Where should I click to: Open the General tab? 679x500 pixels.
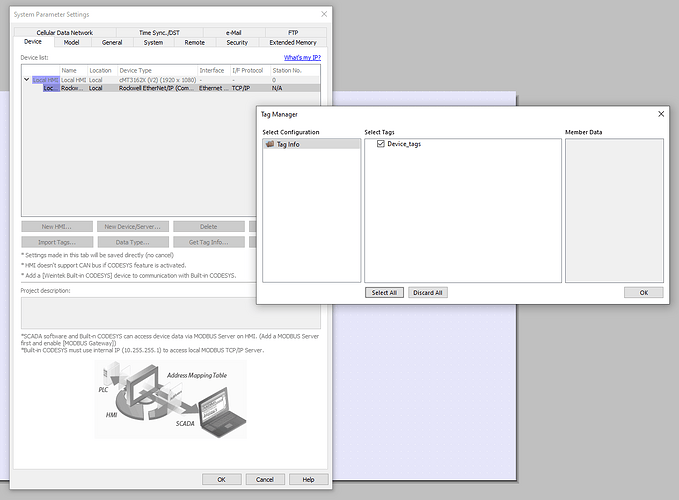(x=112, y=43)
